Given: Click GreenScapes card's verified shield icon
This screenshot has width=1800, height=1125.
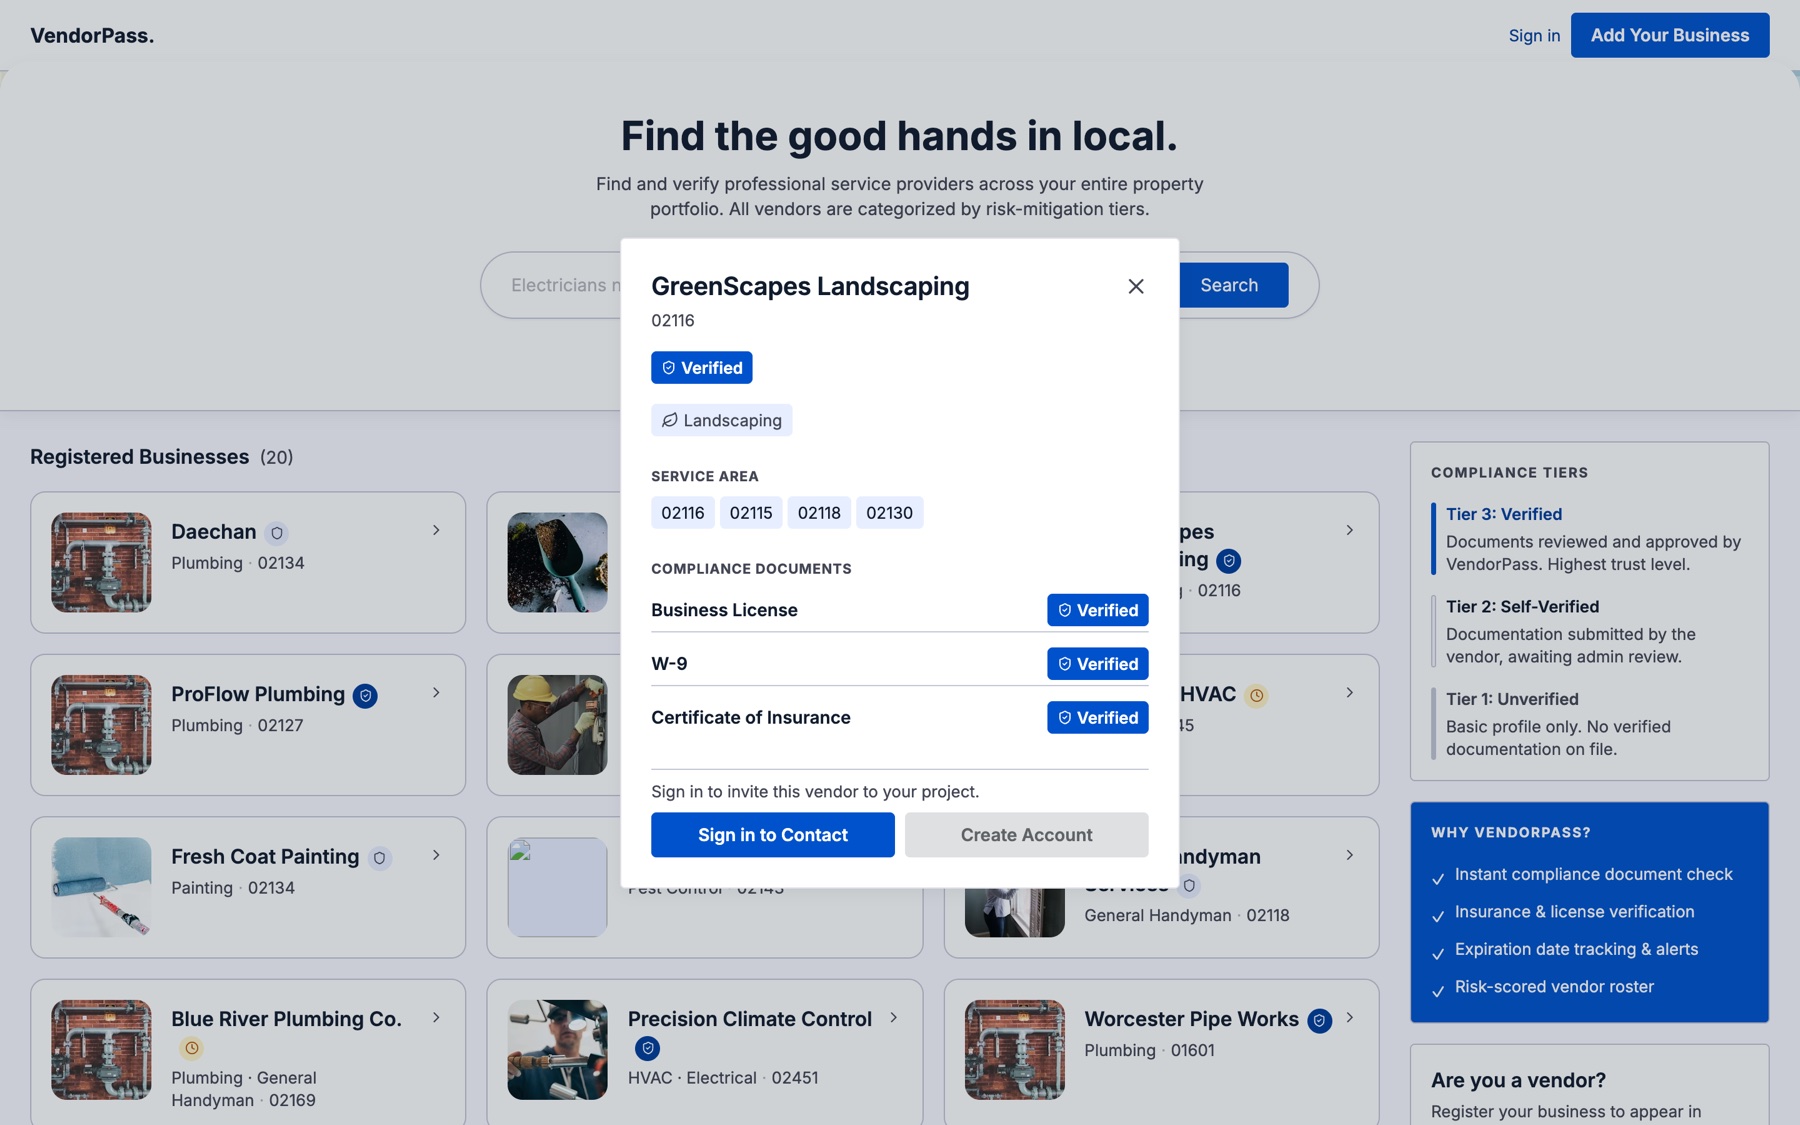Looking at the screenshot, I should pyautogui.click(x=1229, y=561).
